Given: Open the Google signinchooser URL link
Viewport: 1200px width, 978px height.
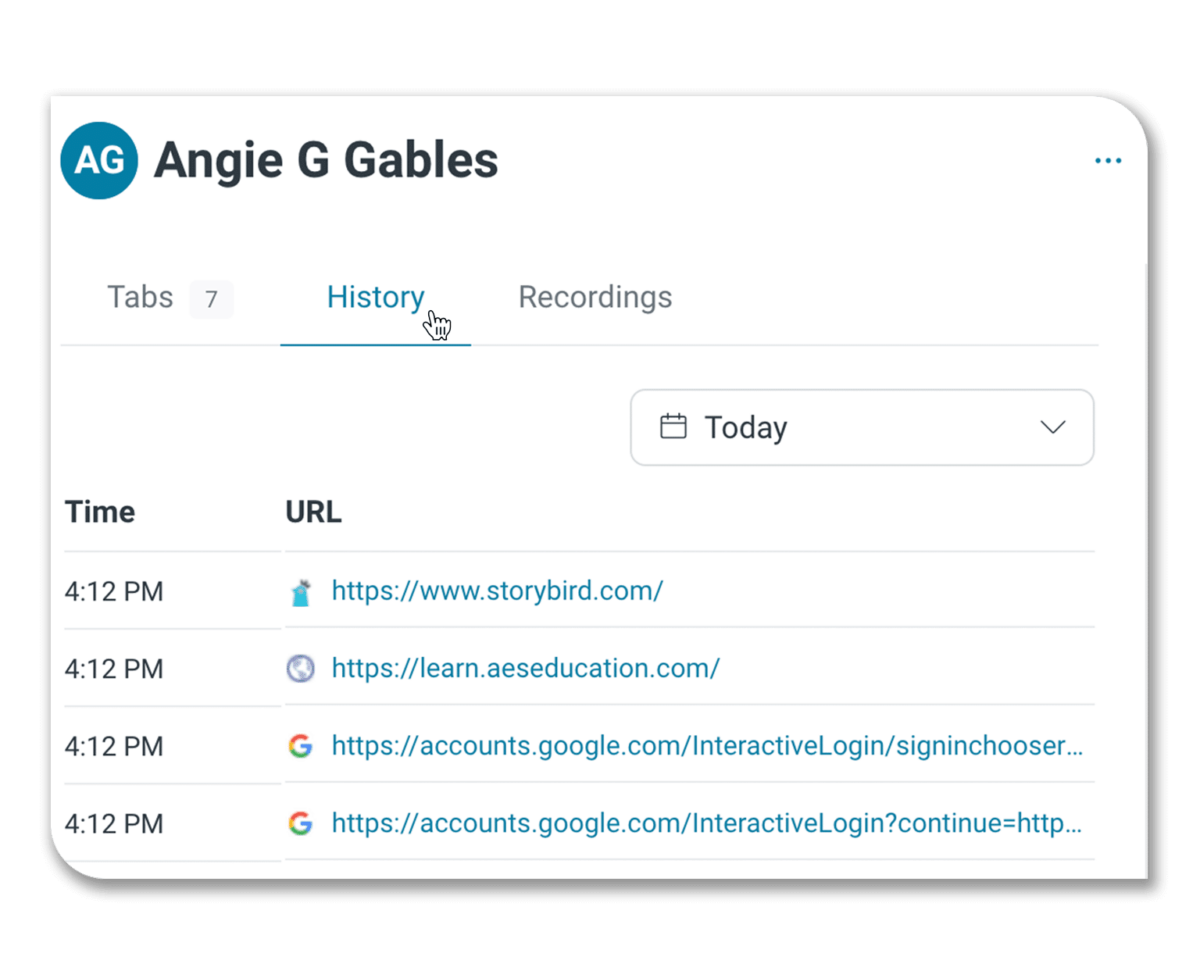Looking at the screenshot, I should coord(706,746).
